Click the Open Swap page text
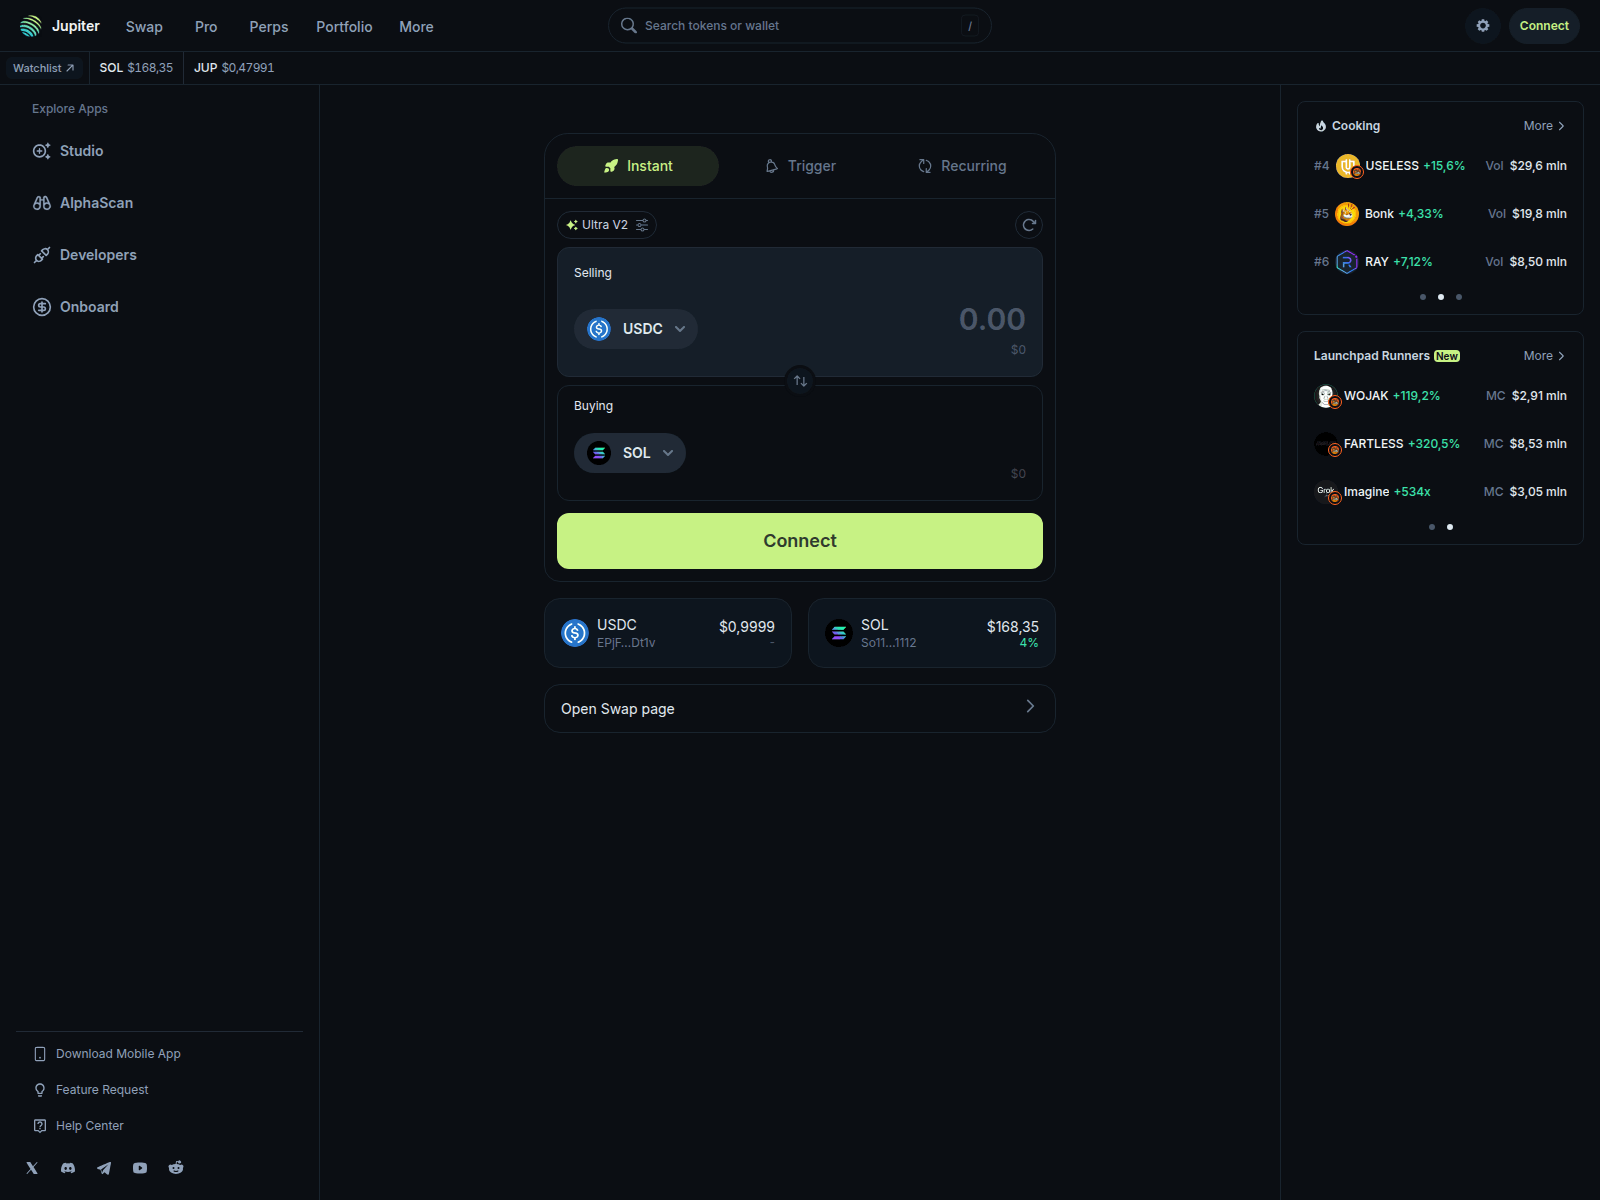The width and height of the screenshot is (1600, 1200). click(x=618, y=709)
